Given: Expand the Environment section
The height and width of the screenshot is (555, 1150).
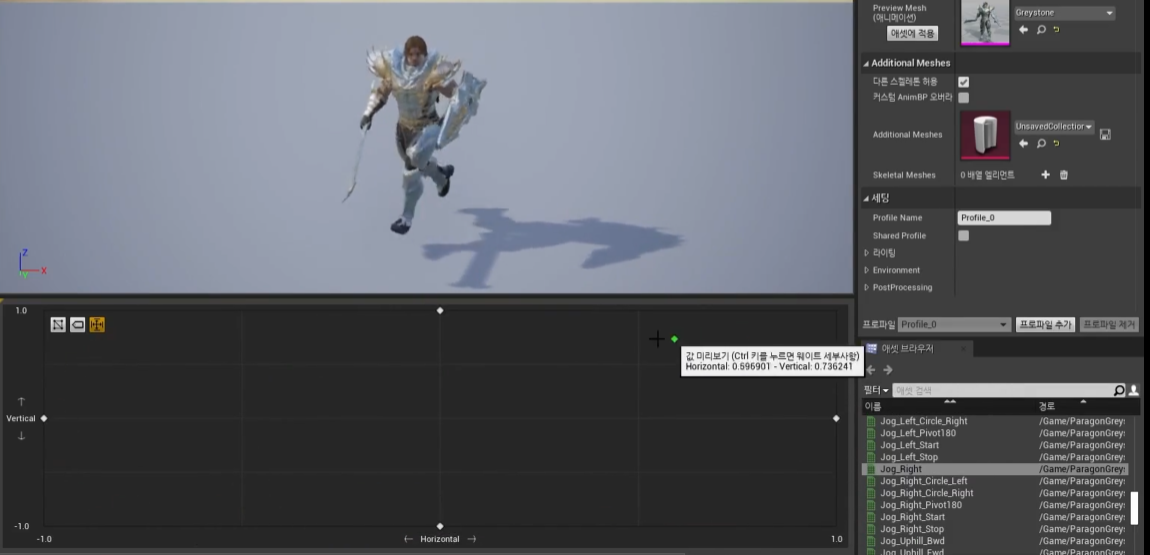Looking at the screenshot, I should (x=867, y=270).
